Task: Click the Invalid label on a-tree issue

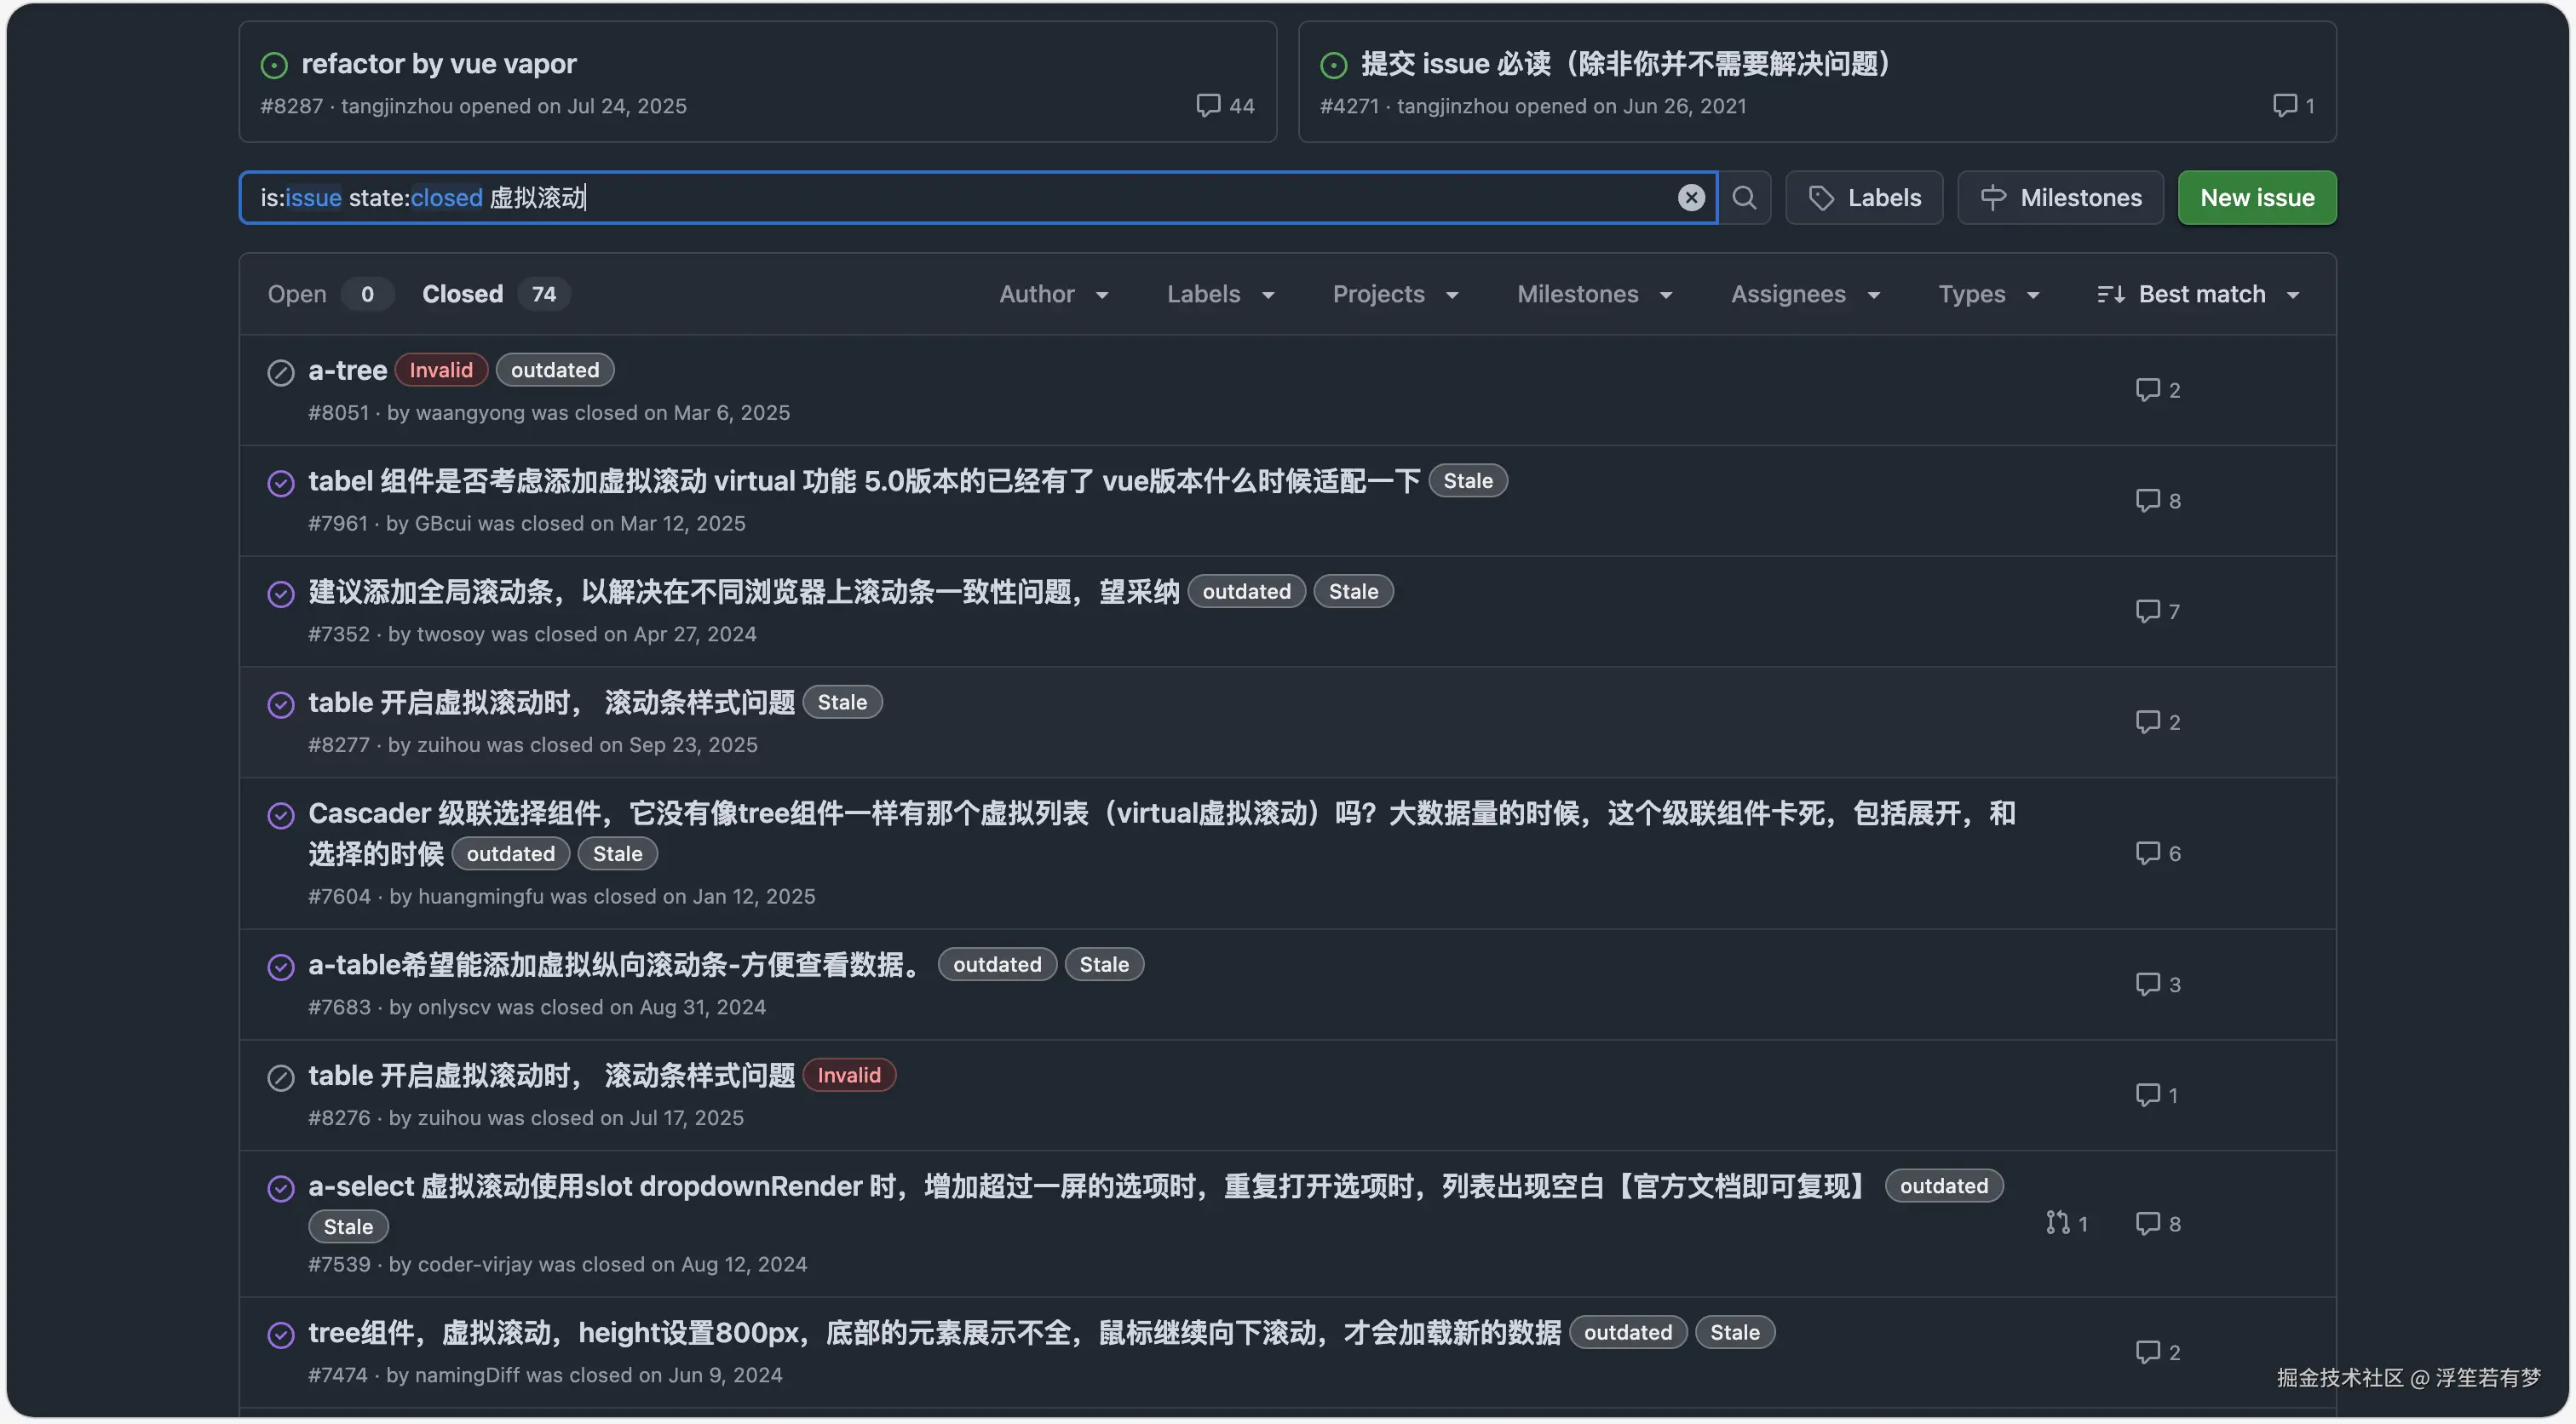Action: click(440, 370)
